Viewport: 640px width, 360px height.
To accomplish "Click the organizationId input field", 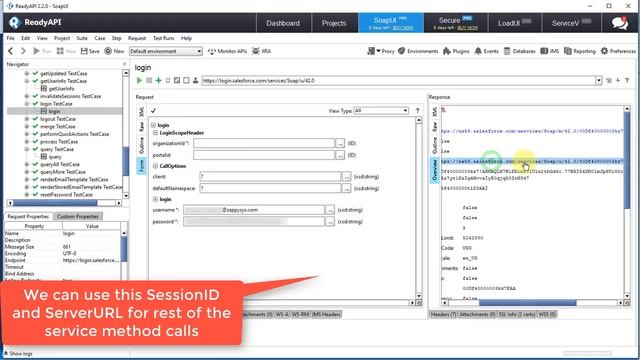I will pyautogui.click(x=264, y=143).
